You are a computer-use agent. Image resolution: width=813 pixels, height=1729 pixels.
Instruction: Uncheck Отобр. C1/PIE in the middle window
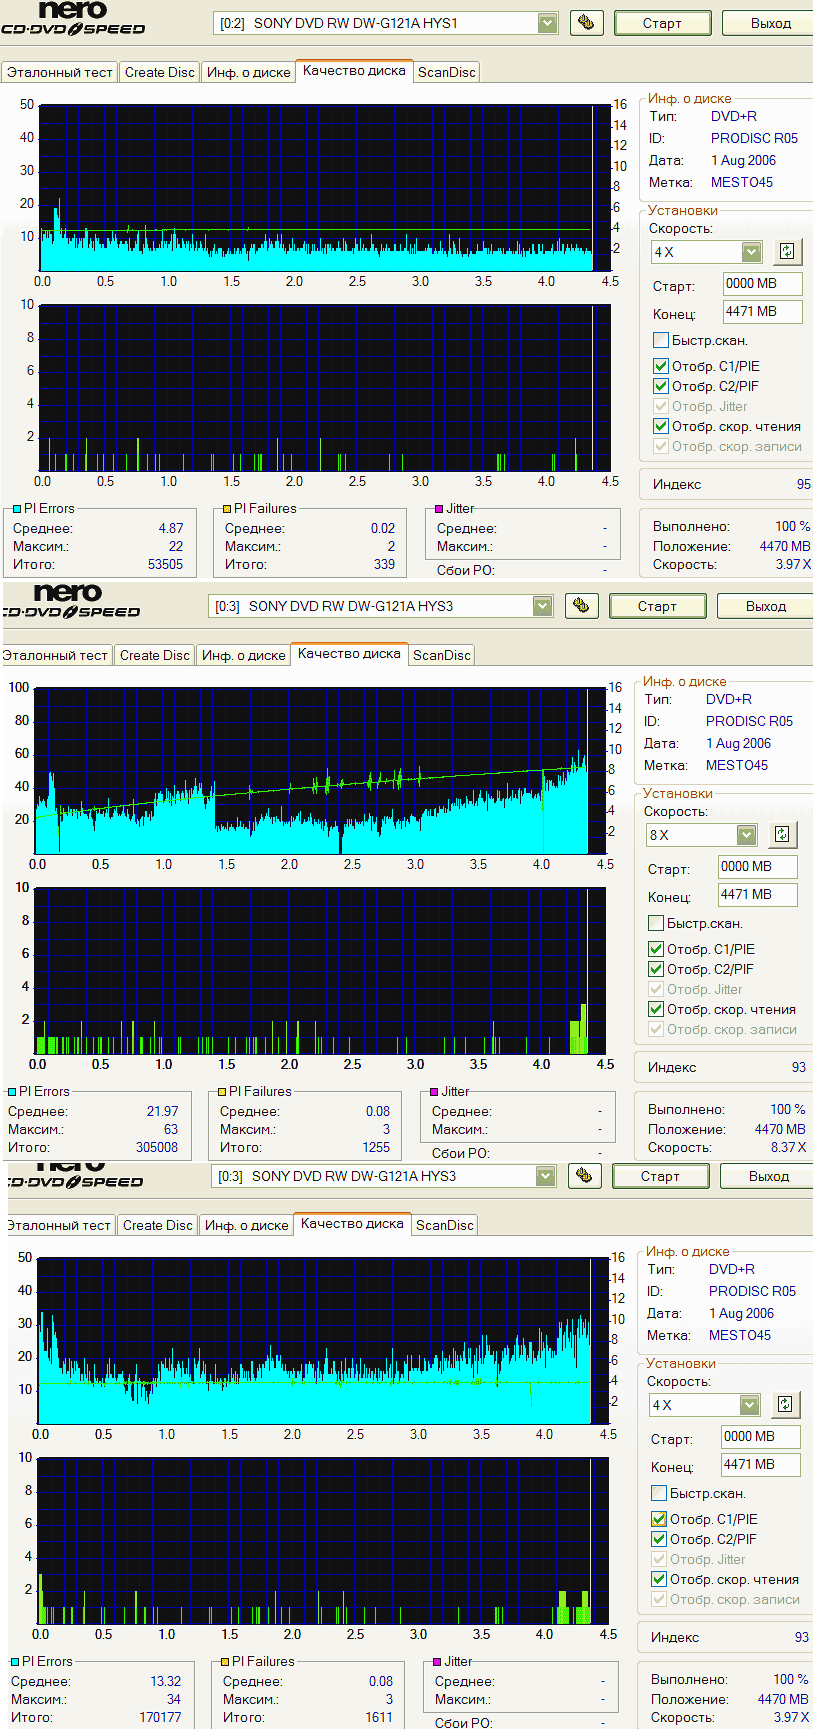pos(656,950)
